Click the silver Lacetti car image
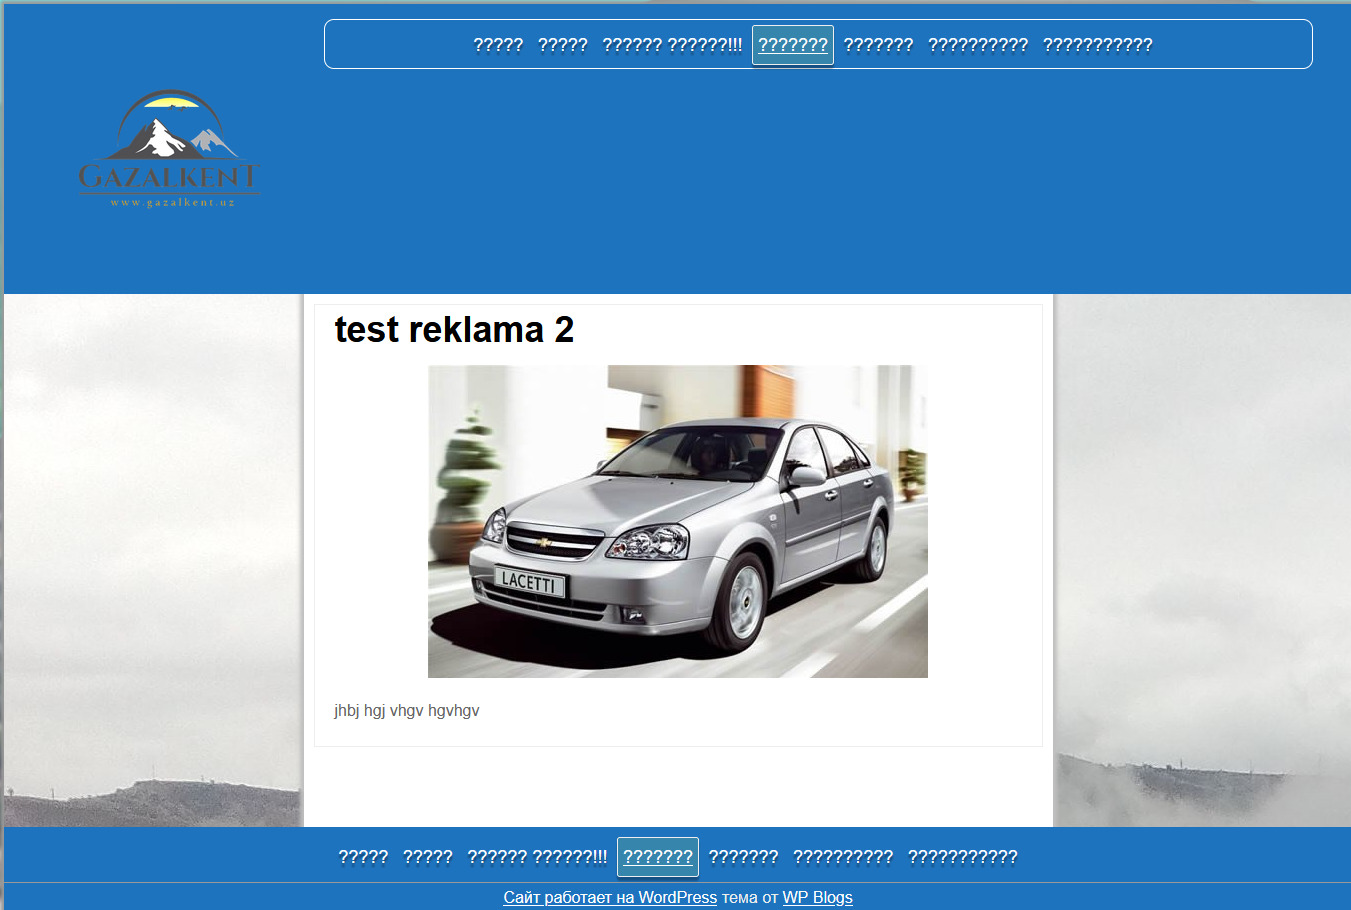 click(677, 521)
